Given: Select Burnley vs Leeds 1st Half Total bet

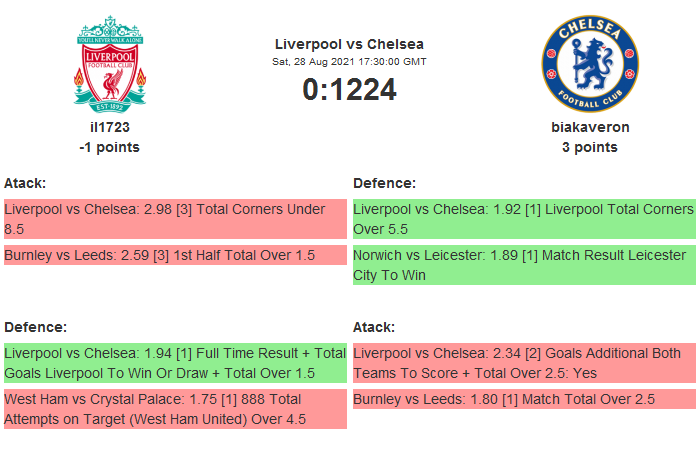Looking at the screenshot, I should click(175, 256).
